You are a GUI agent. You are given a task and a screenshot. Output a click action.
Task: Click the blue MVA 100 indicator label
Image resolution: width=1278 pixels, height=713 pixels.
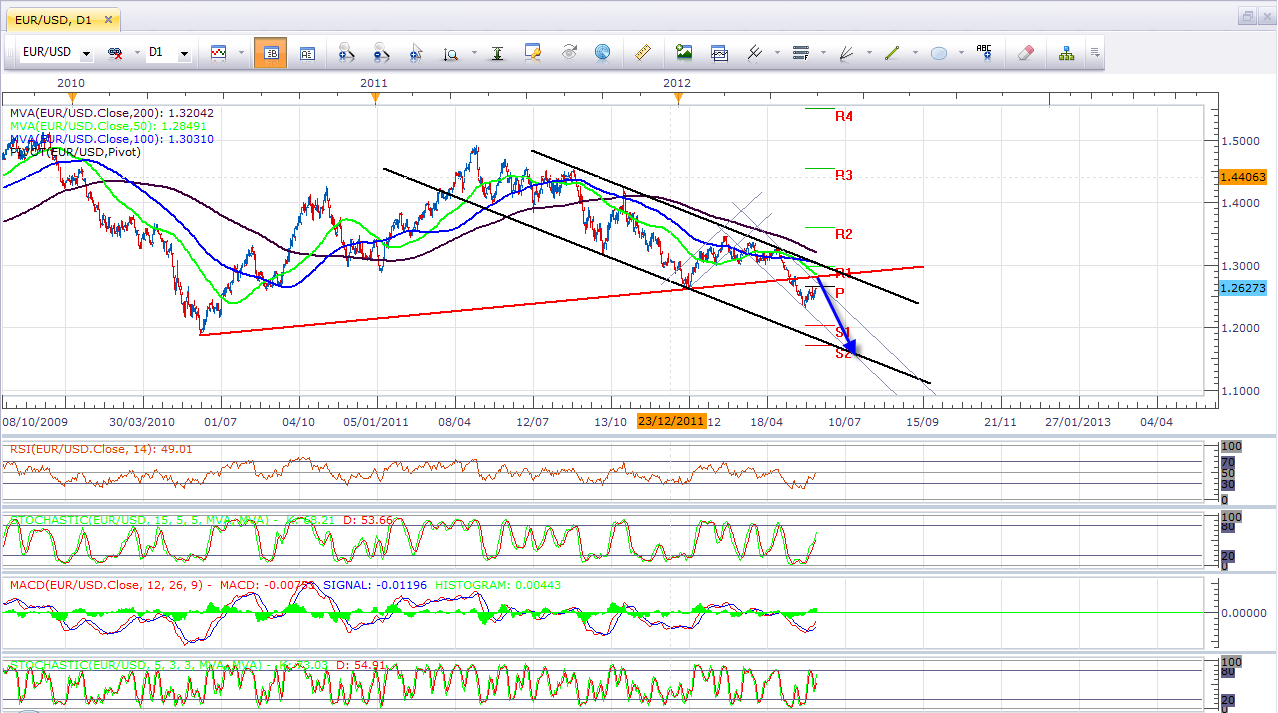click(111, 139)
